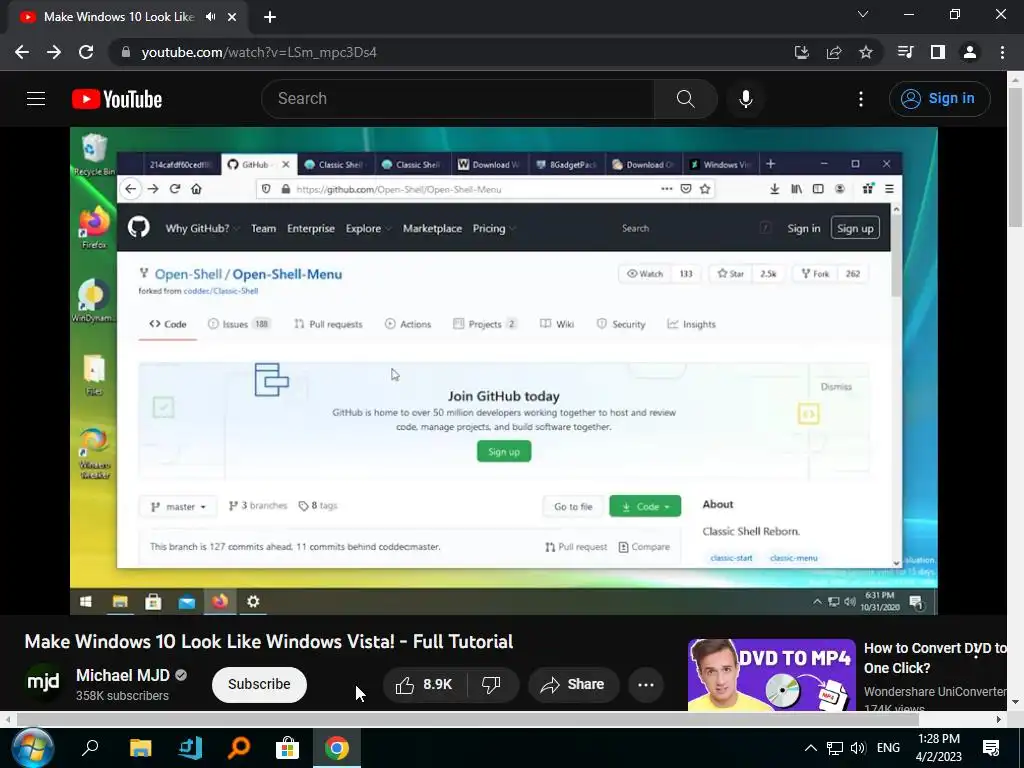Click the vertical page scrollbar thumb
Image resolution: width=1024 pixels, height=768 pixels.
pos(1015,157)
